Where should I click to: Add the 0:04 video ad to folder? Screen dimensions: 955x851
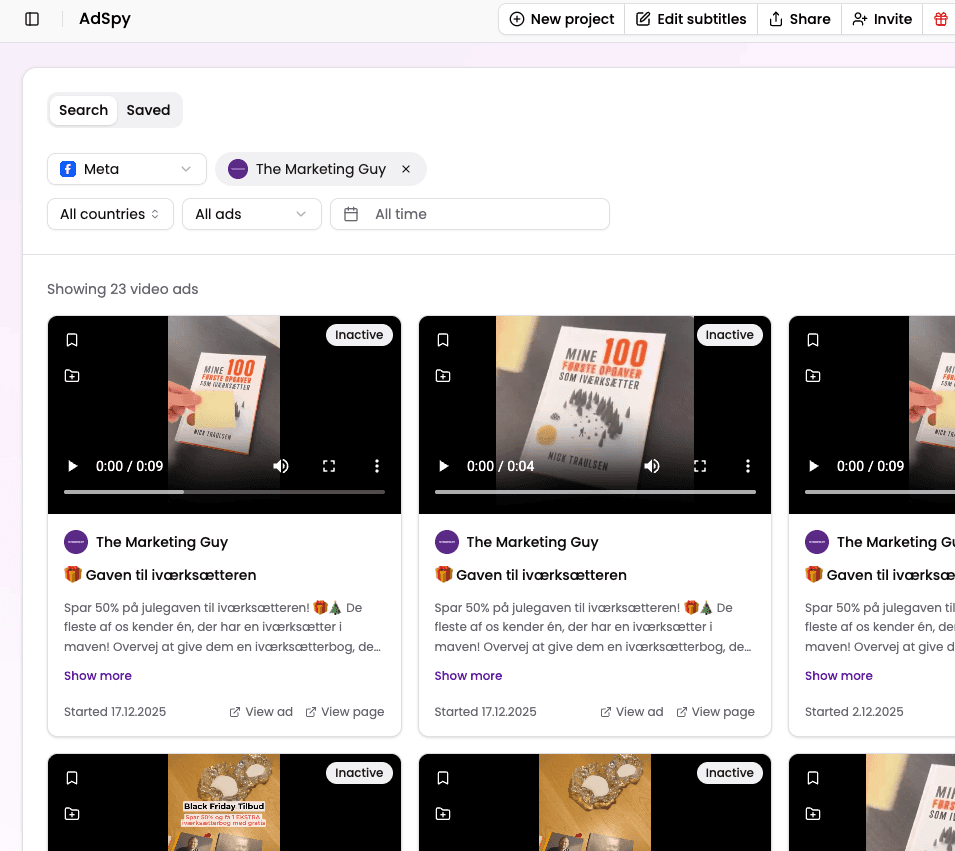(443, 376)
